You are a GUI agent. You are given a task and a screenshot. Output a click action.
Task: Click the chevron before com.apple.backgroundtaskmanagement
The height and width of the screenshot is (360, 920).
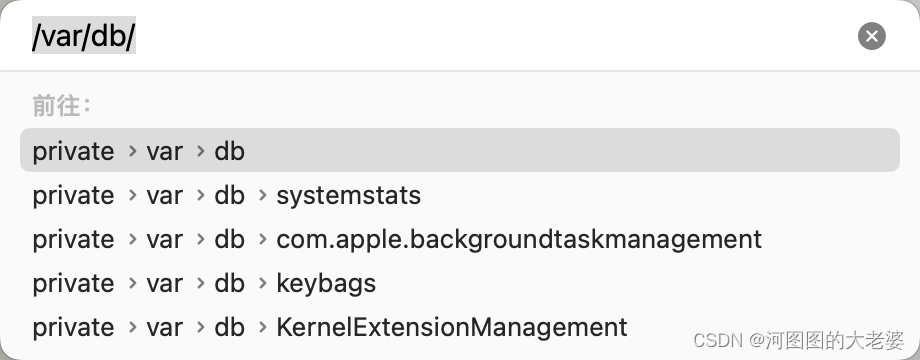263,240
